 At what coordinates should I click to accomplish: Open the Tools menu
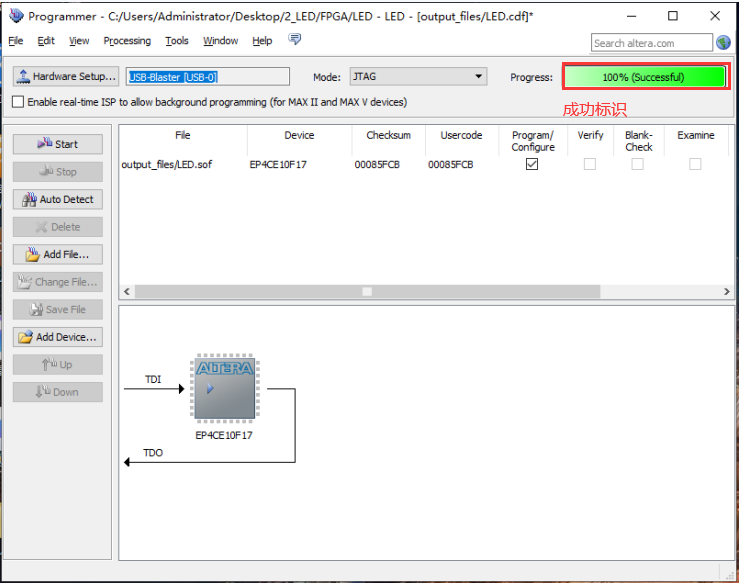(176, 41)
